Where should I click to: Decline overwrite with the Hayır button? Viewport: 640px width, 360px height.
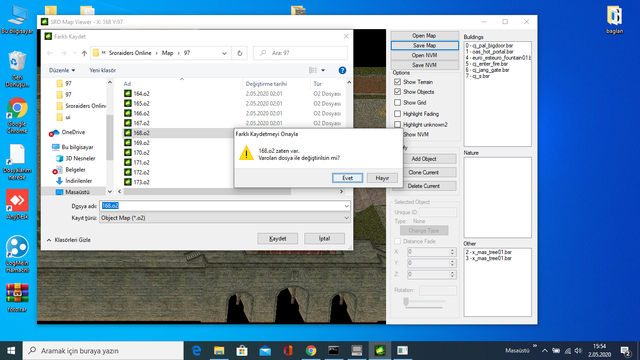pyautogui.click(x=382, y=178)
